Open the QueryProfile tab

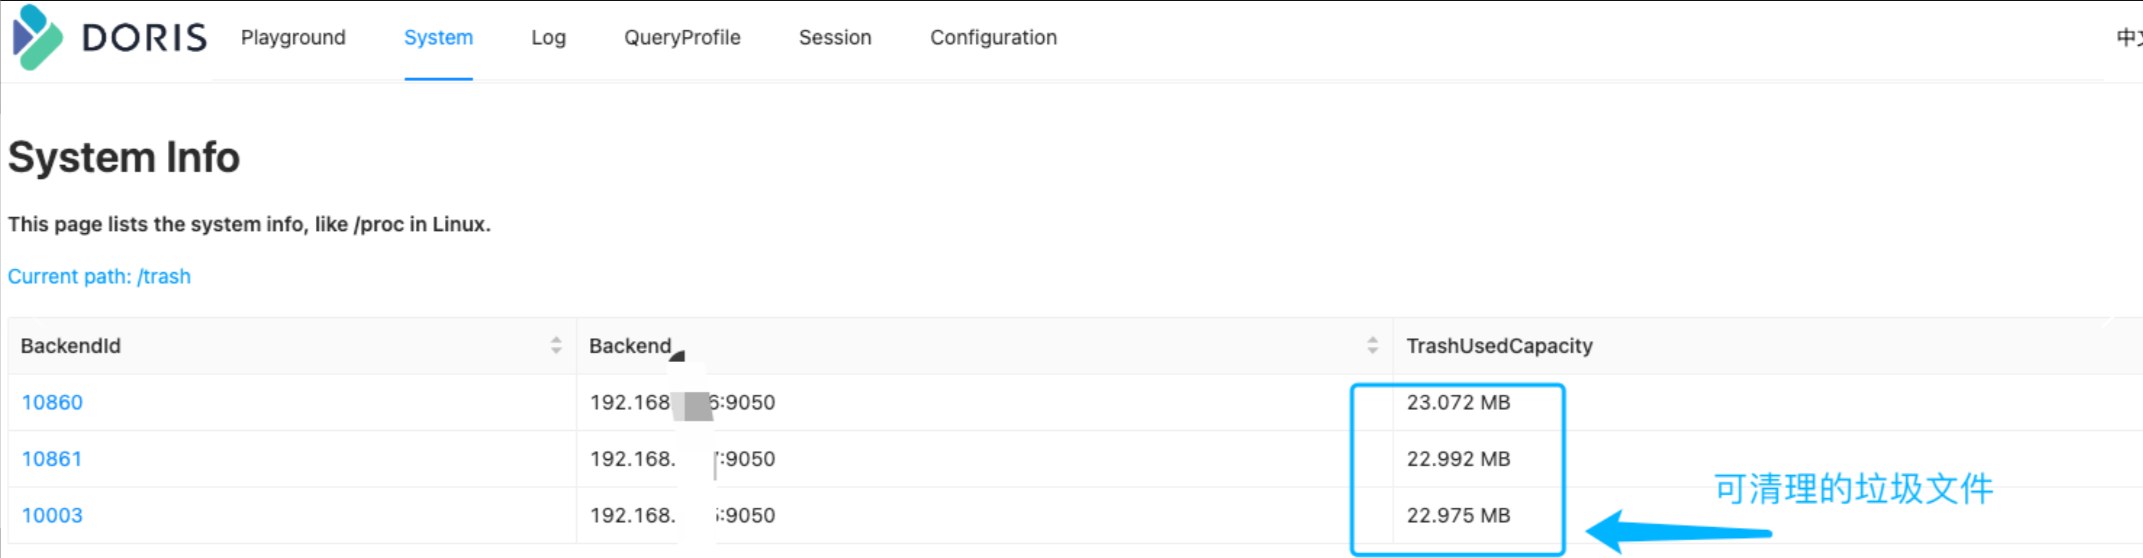point(682,38)
